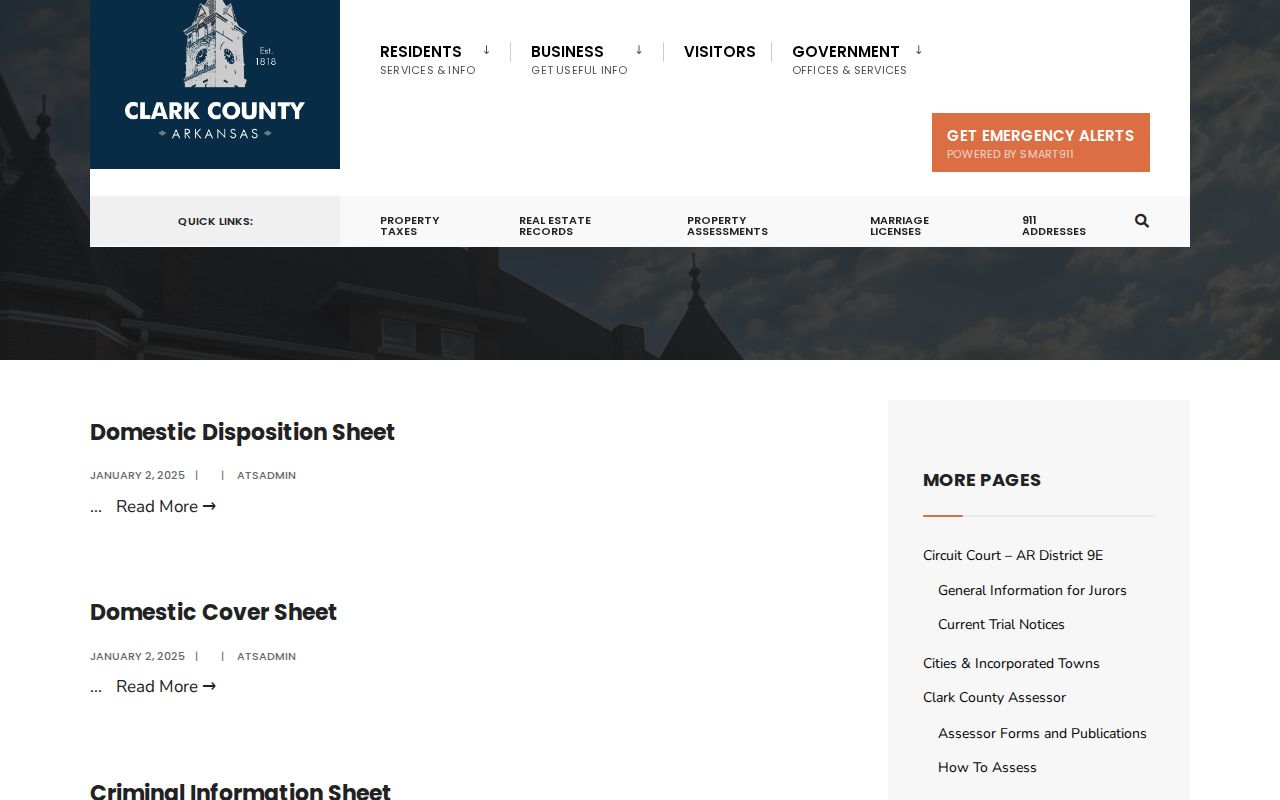The image size is (1280, 800).
Task: Click the Quick Links label
Action: 215,222
